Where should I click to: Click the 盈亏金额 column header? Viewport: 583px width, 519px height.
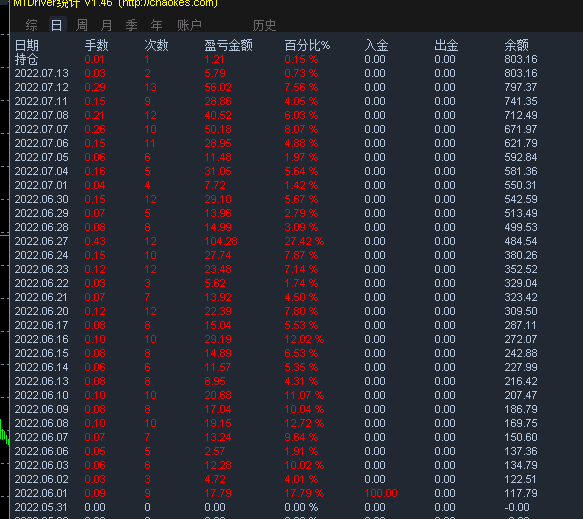tap(228, 45)
